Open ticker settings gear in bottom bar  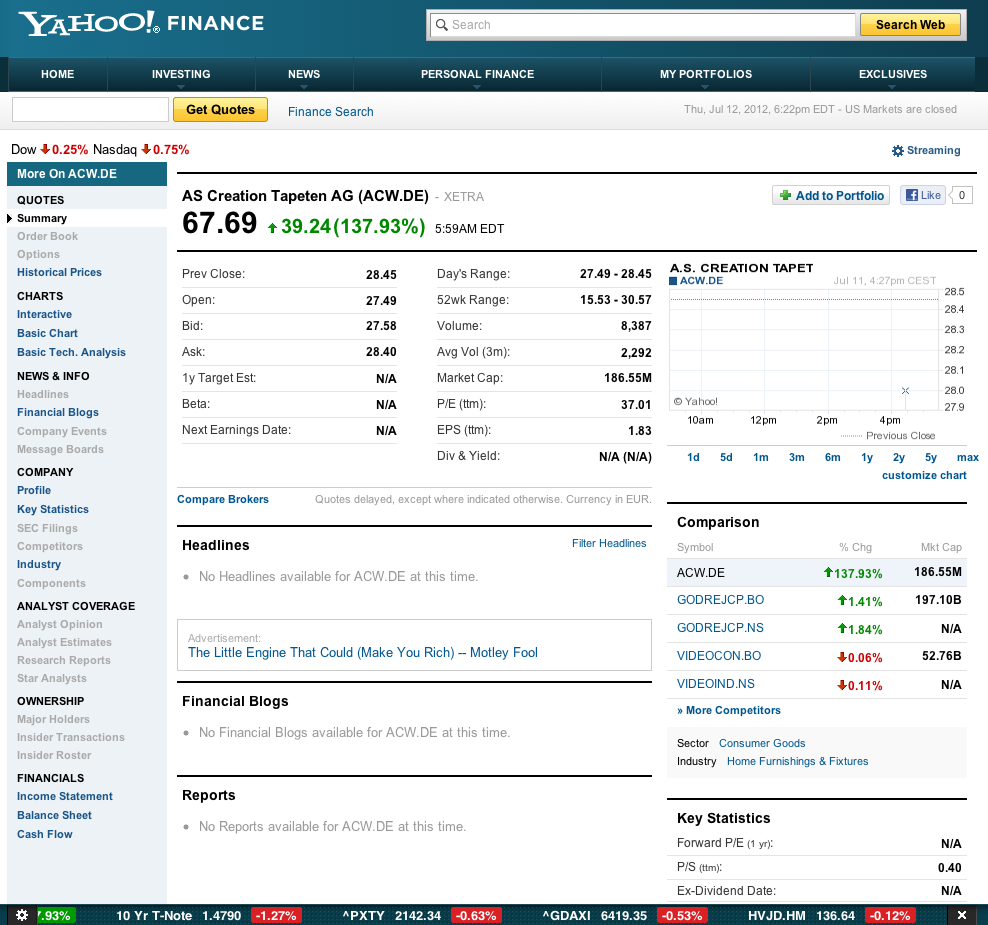[x=21, y=915]
